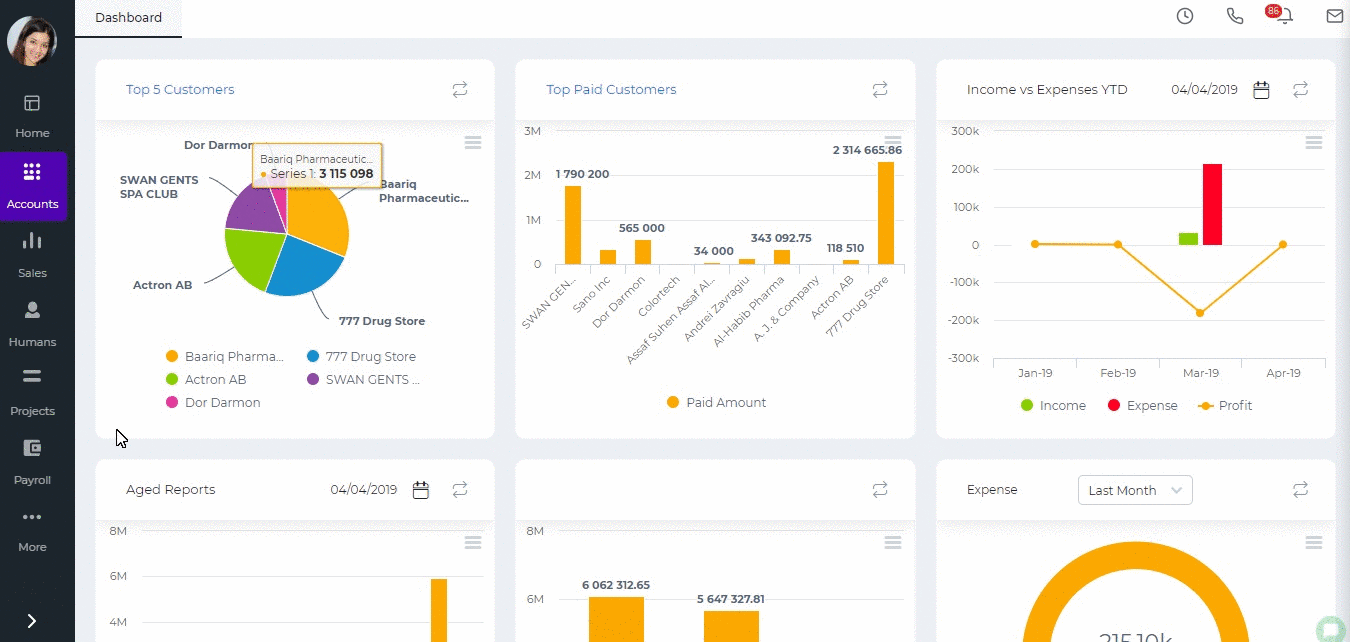Click Income vs Expenses date 04/04/2019 field
1350x642 pixels.
pos(1204,90)
